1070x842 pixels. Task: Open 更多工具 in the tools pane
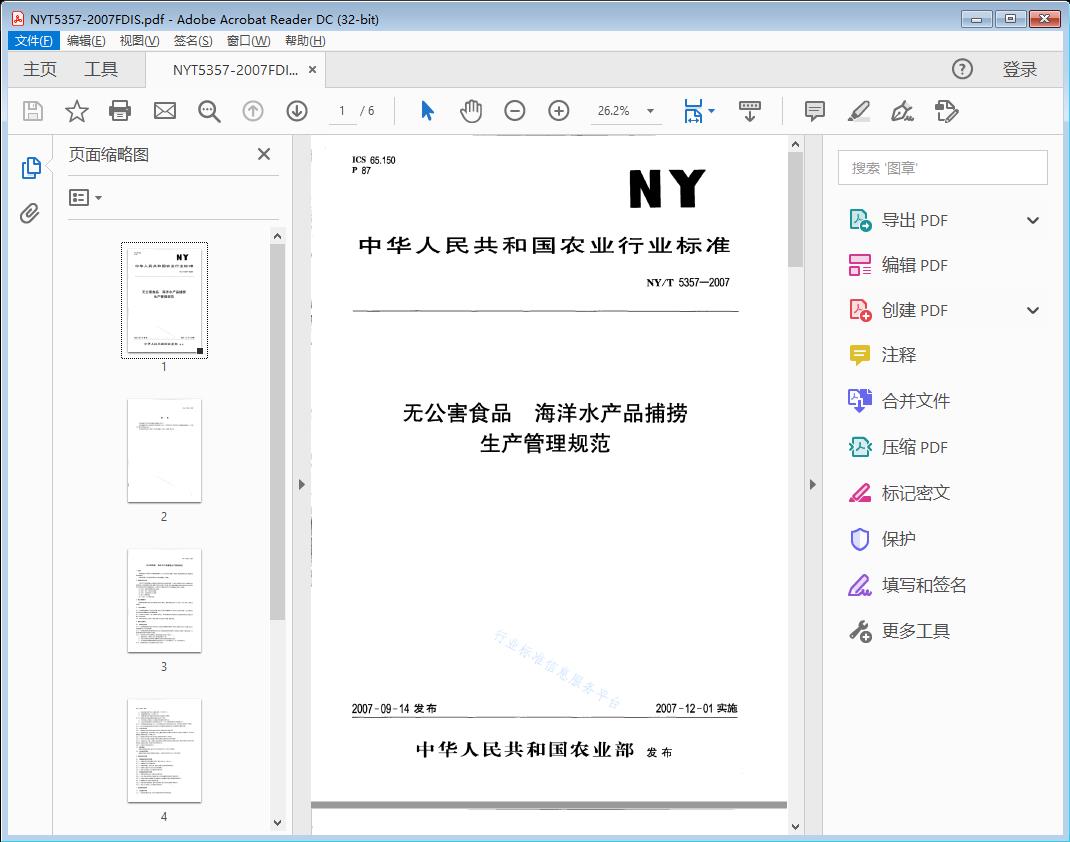[x=915, y=631]
